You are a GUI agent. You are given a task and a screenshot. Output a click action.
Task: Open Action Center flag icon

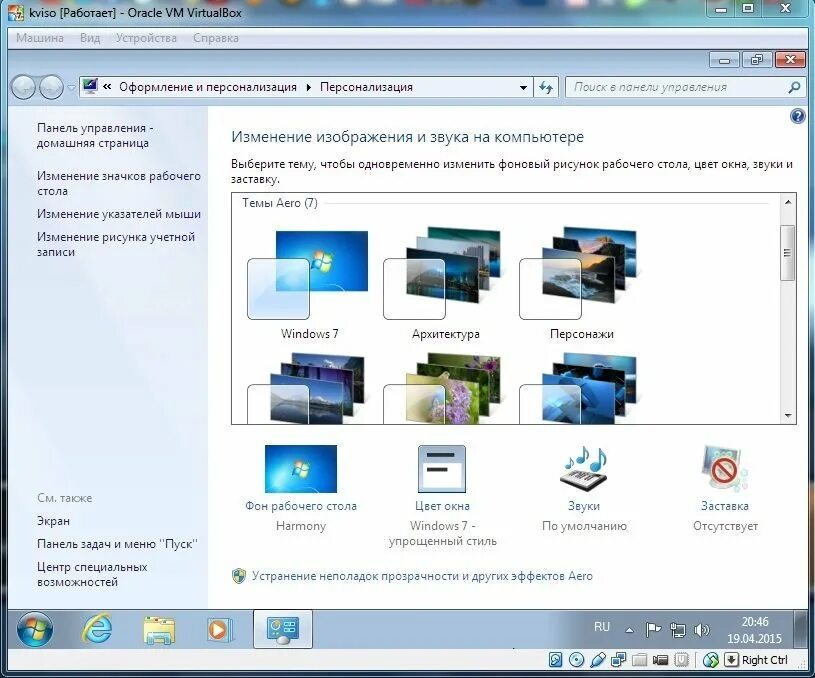(653, 630)
